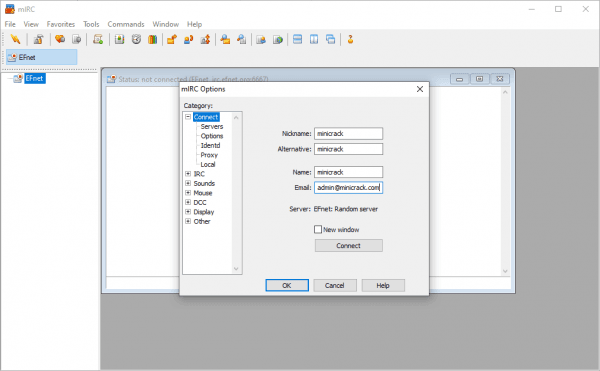Open the Options hammer toolbar icon

pos(38,39)
